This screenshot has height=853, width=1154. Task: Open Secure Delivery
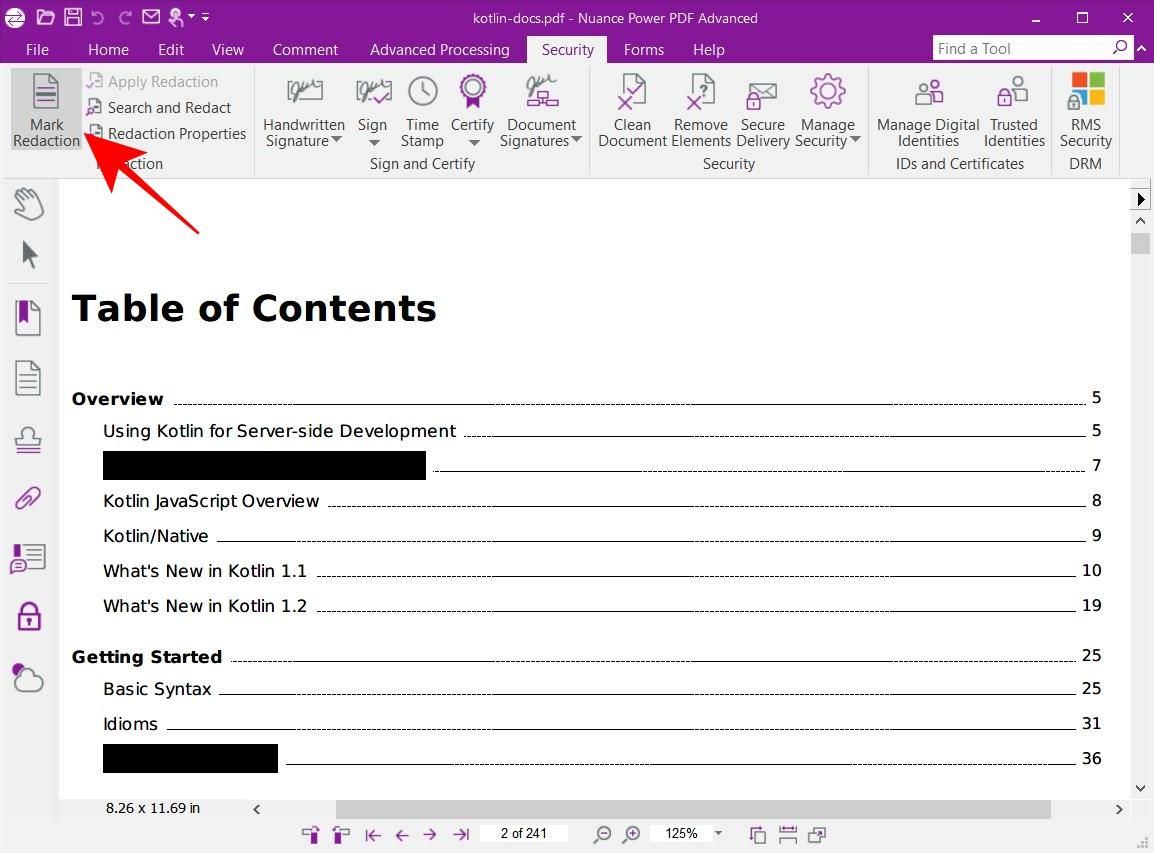point(762,110)
